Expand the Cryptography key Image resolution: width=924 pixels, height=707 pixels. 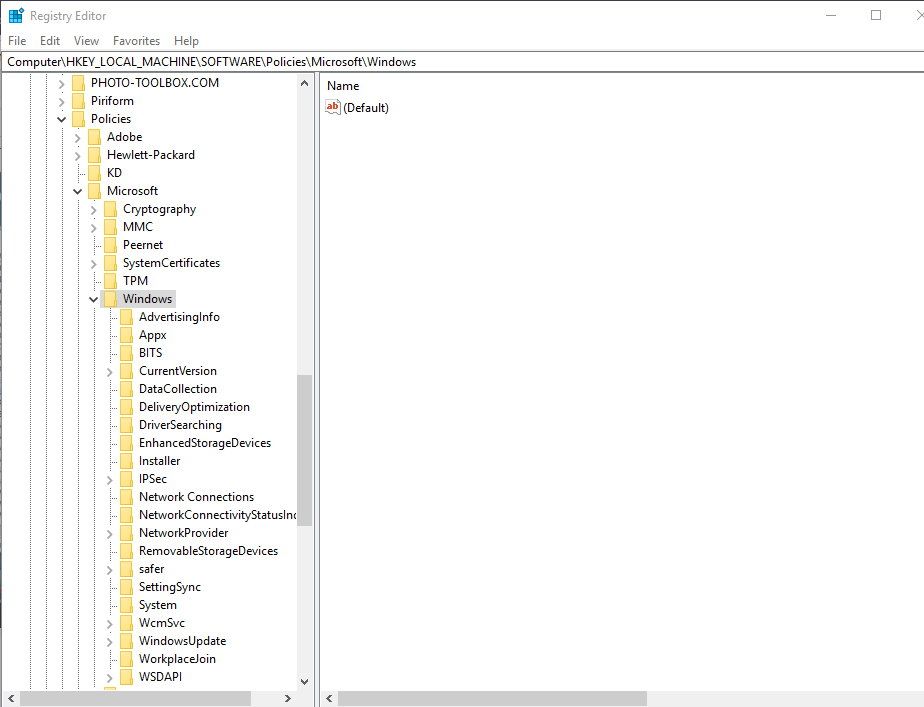pos(93,210)
